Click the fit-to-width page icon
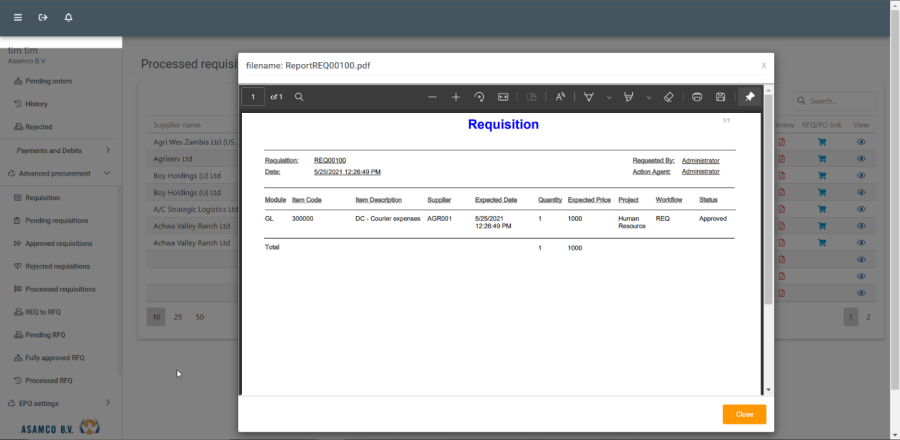The width and height of the screenshot is (900, 440). pyautogui.click(x=503, y=97)
